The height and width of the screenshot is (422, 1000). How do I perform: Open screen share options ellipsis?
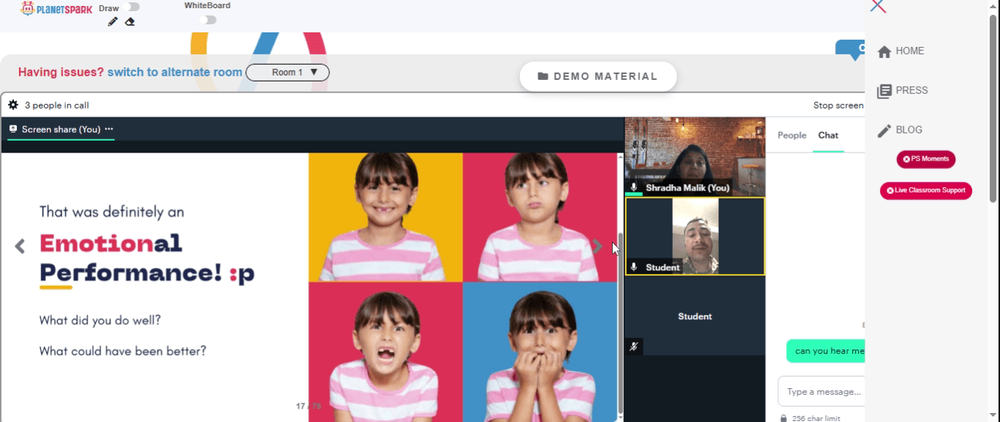coord(109,129)
